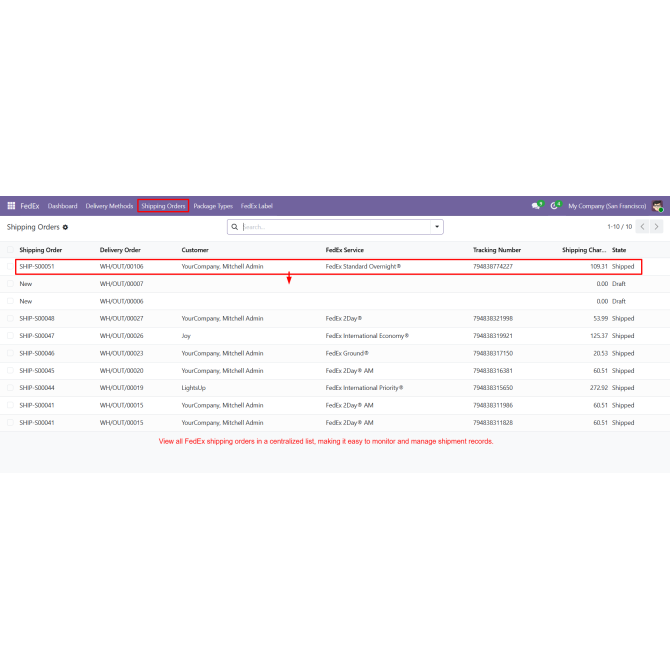Click FedEx 2Day service for WH/OUT/00027
Image resolution: width=670 pixels, height=670 pixels.
pyautogui.click(x=344, y=318)
